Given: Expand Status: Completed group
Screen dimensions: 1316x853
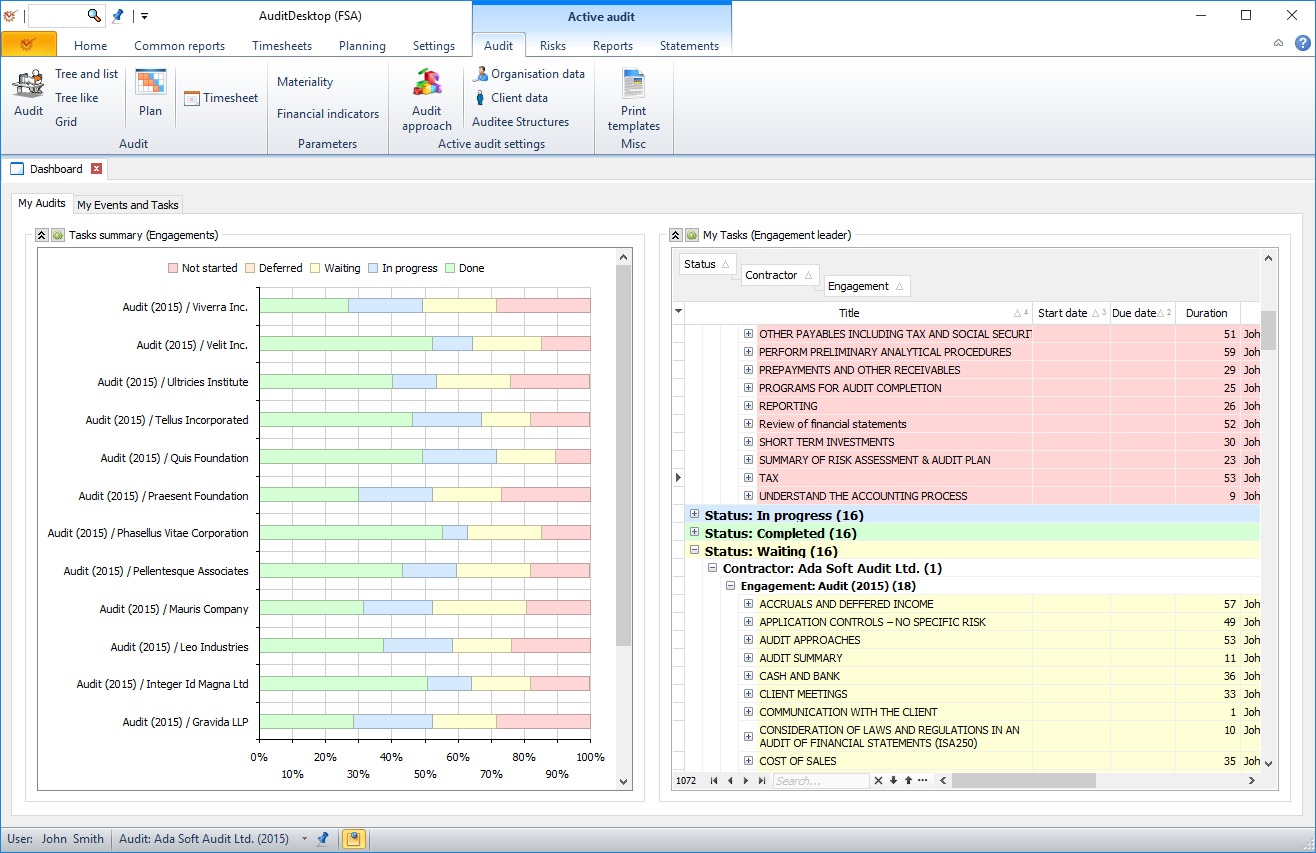Looking at the screenshot, I should pos(694,532).
